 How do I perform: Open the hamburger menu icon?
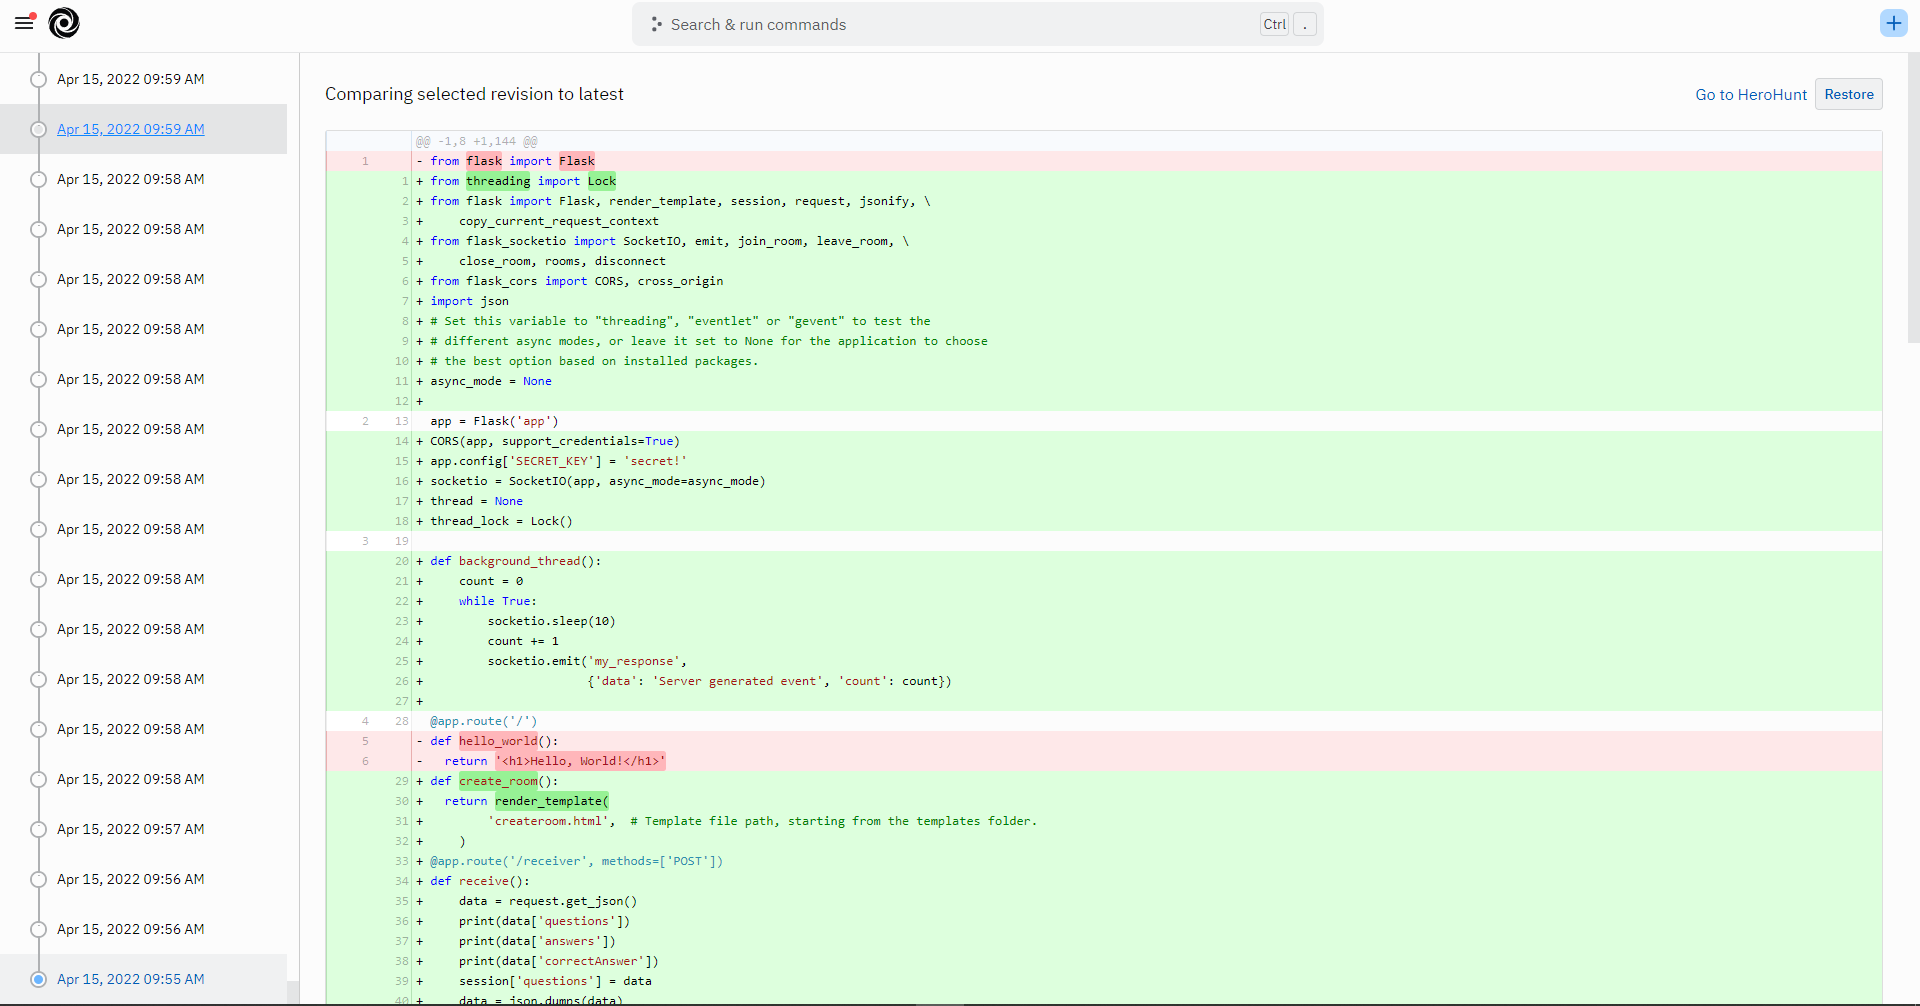coord(25,22)
